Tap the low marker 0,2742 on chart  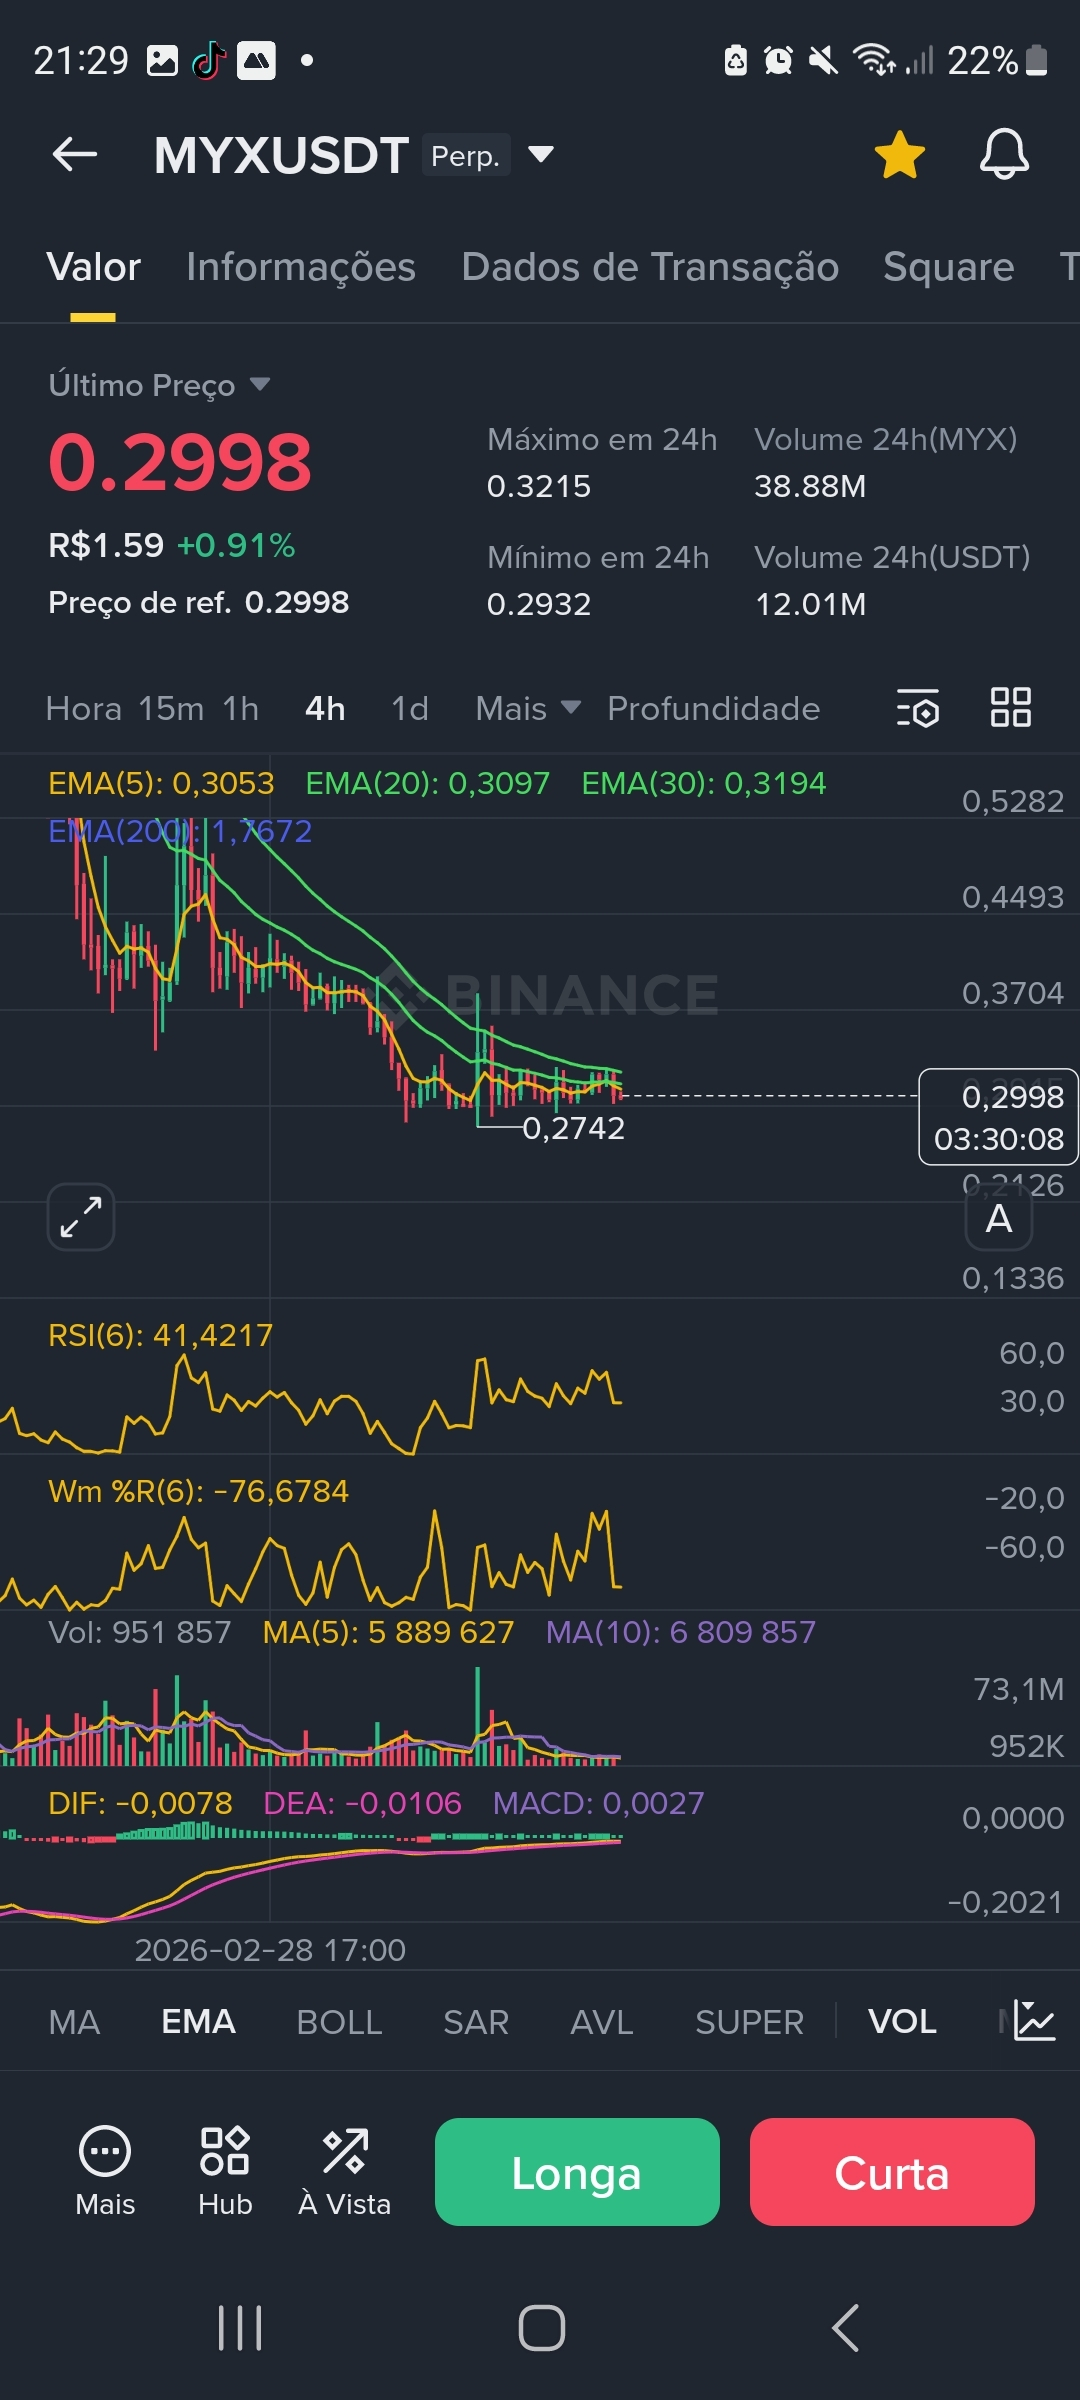tap(573, 1128)
